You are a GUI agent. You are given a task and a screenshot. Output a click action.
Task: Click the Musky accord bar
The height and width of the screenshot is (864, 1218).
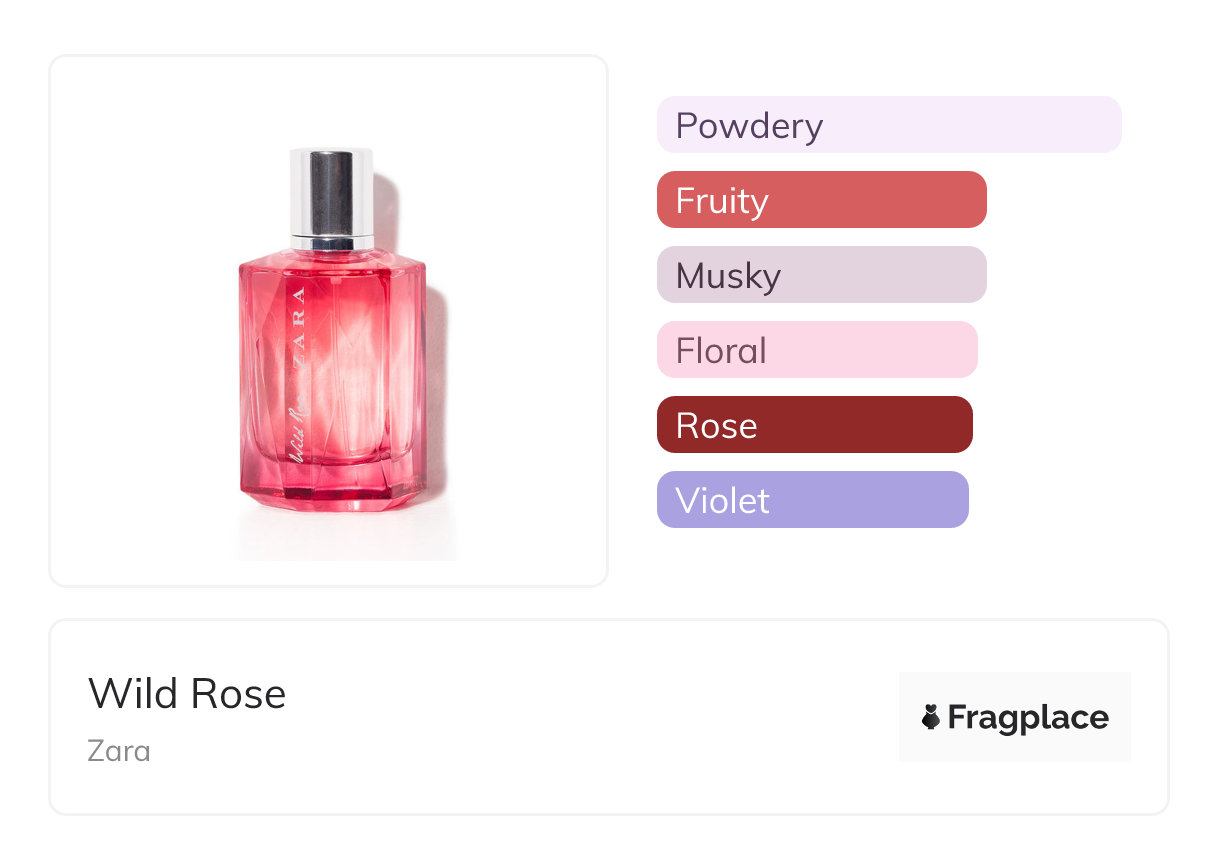point(821,275)
